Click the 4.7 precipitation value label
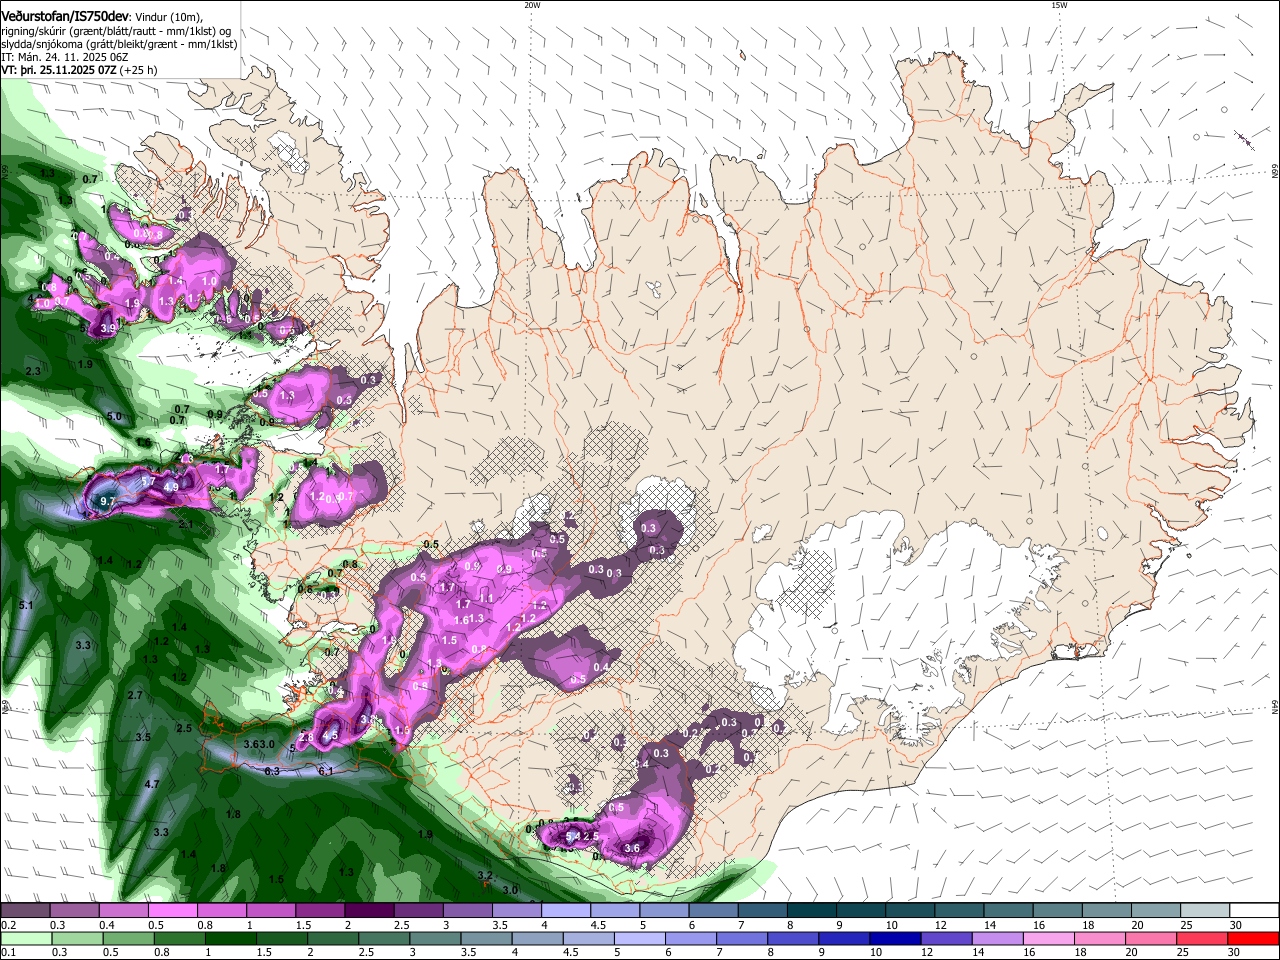Viewport: 1280px width, 960px height. (x=152, y=785)
